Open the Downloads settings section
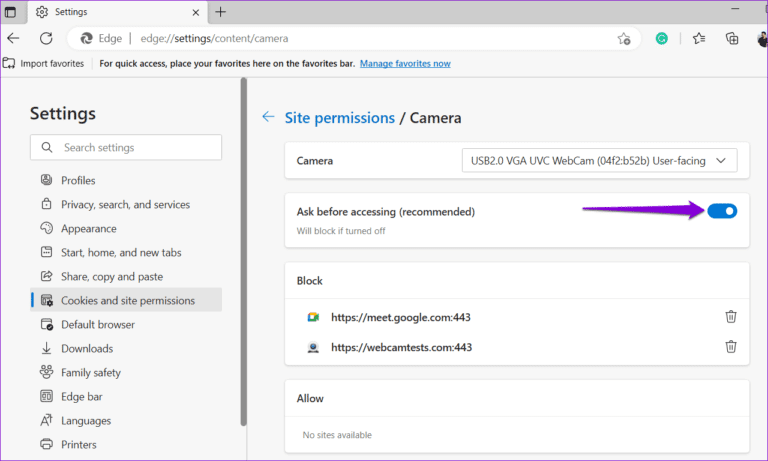Image resolution: width=768 pixels, height=461 pixels. tap(87, 348)
